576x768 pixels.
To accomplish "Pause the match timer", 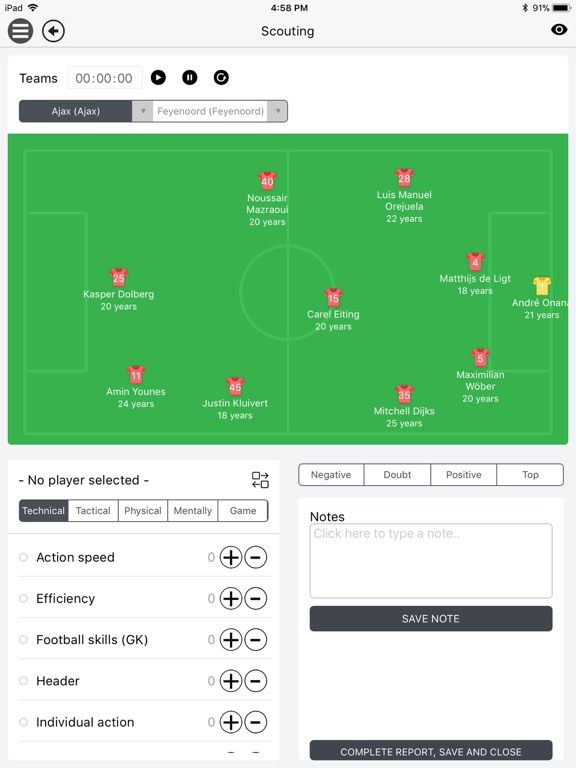I will click(190, 77).
